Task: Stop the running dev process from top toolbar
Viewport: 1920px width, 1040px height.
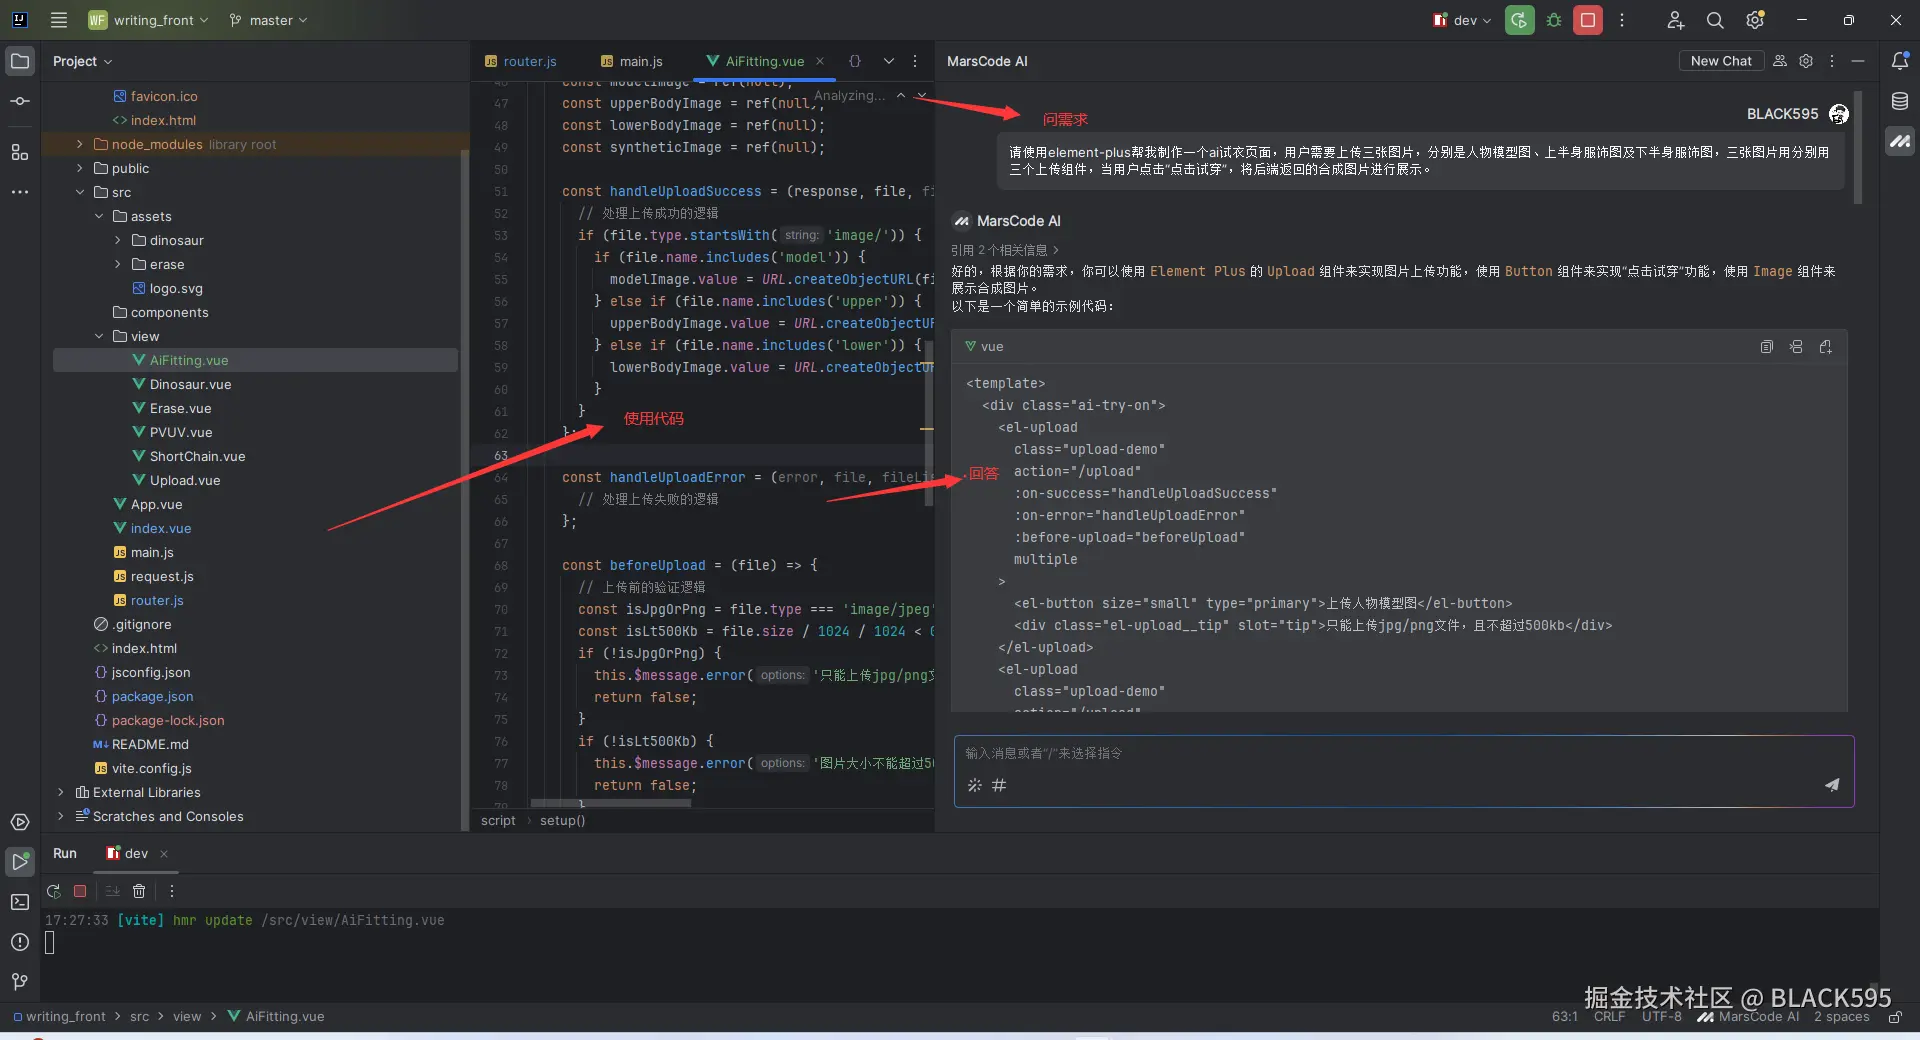Action: [1588, 20]
